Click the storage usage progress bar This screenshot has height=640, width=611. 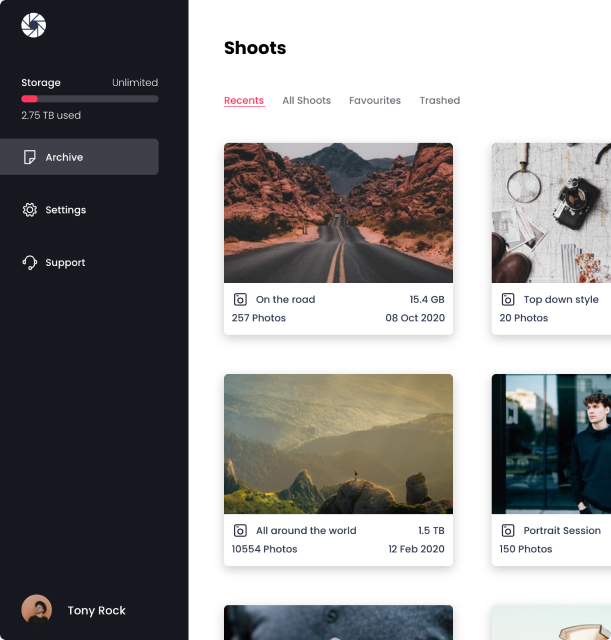click(90, 99)
